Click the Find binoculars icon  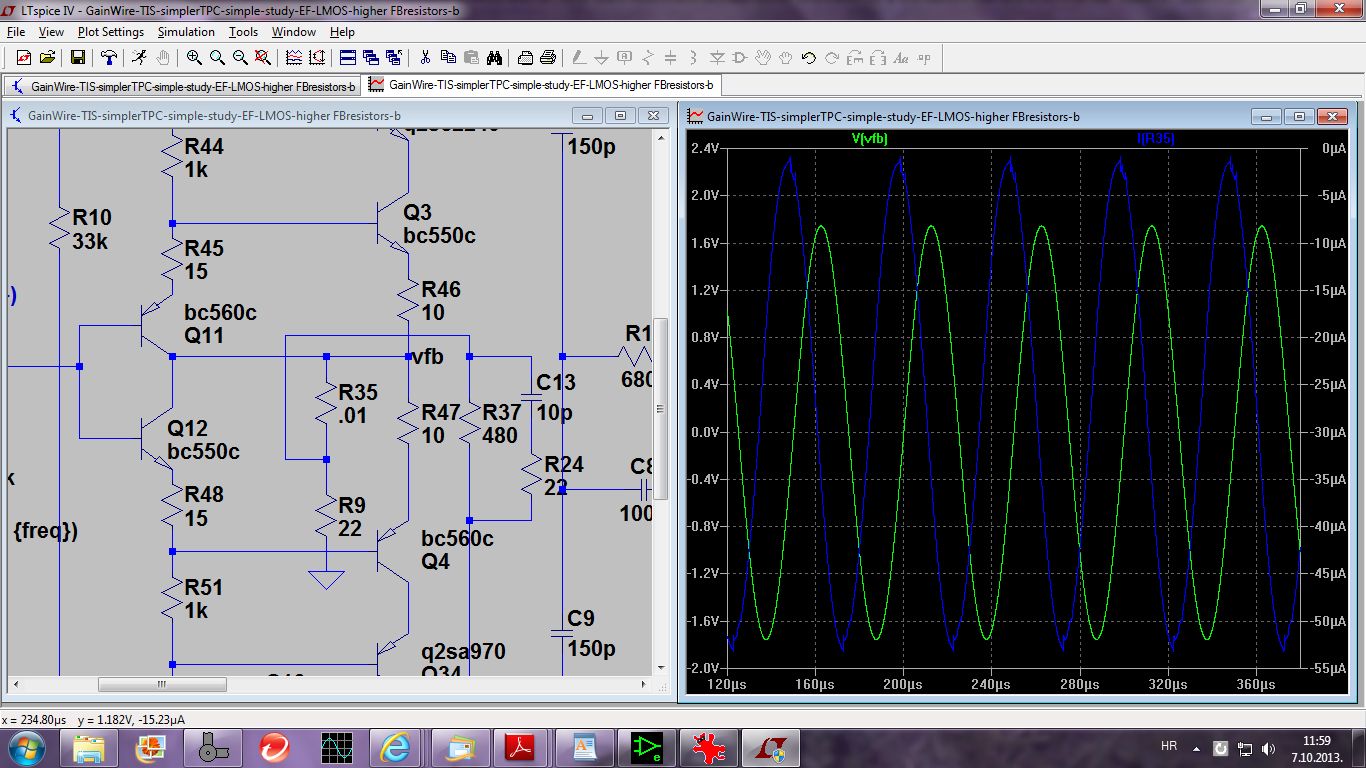pos(494,58)
